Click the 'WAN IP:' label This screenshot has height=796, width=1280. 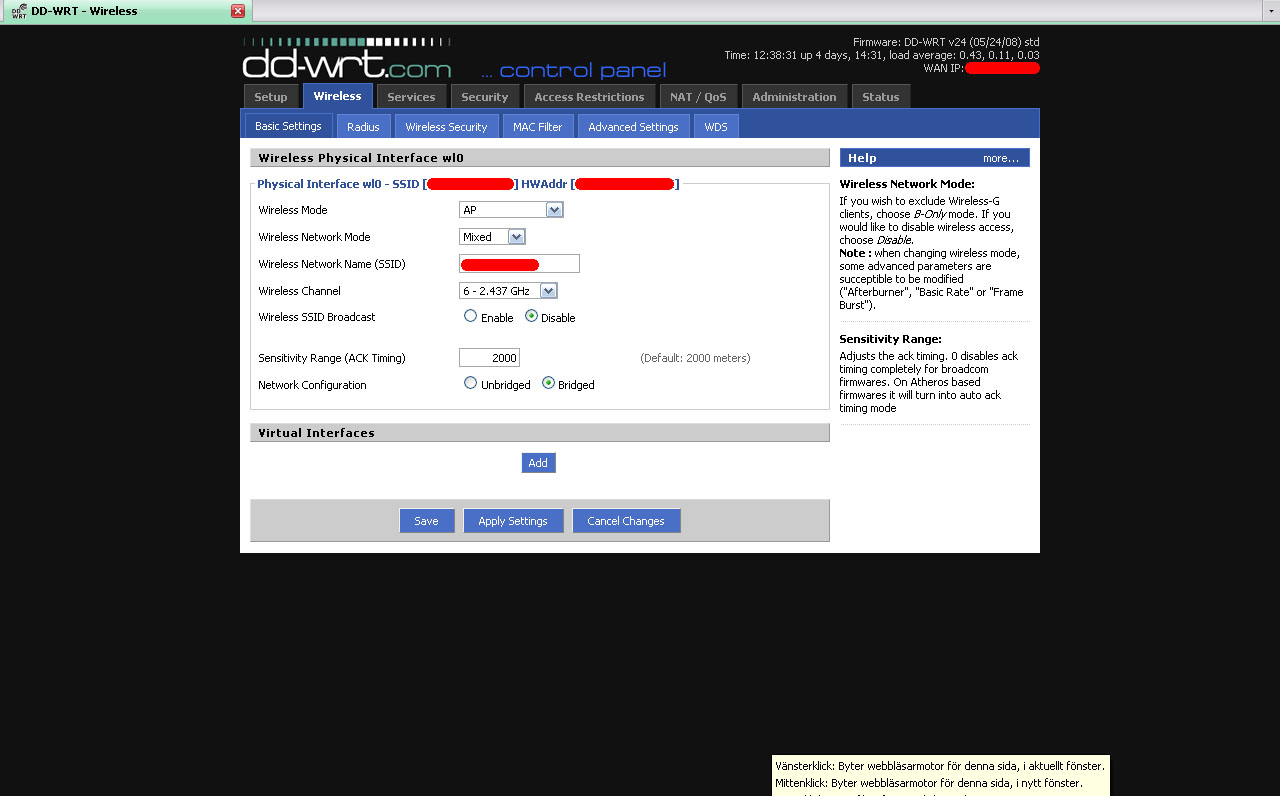(944, 68)
